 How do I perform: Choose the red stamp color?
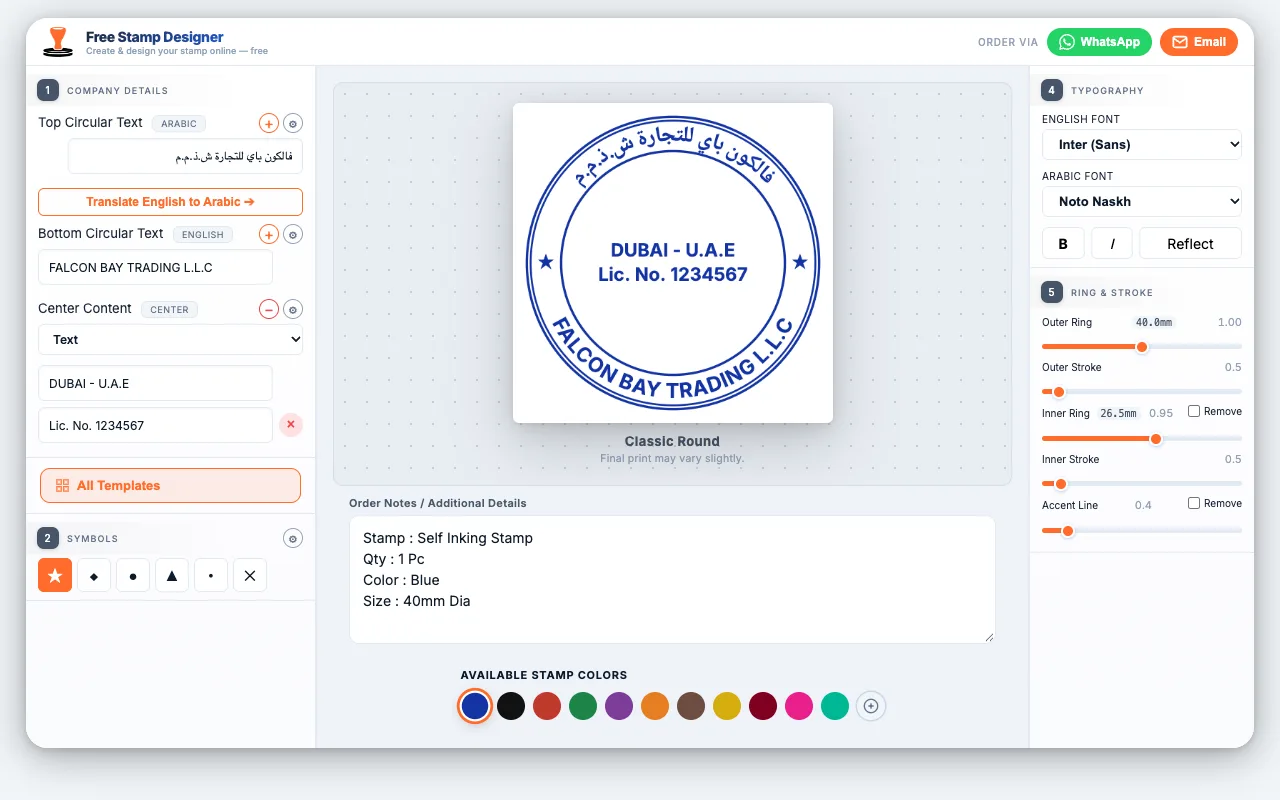(547, 706)
